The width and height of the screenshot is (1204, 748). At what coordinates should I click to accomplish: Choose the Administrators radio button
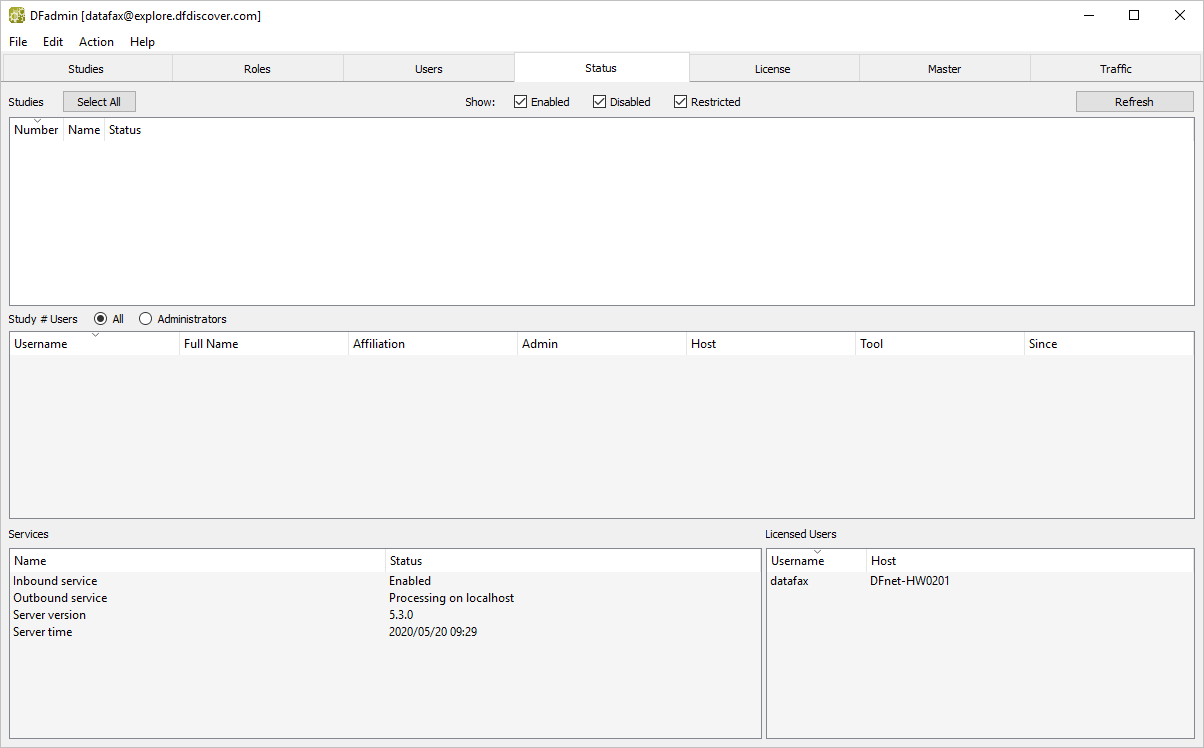click(146, 319)
